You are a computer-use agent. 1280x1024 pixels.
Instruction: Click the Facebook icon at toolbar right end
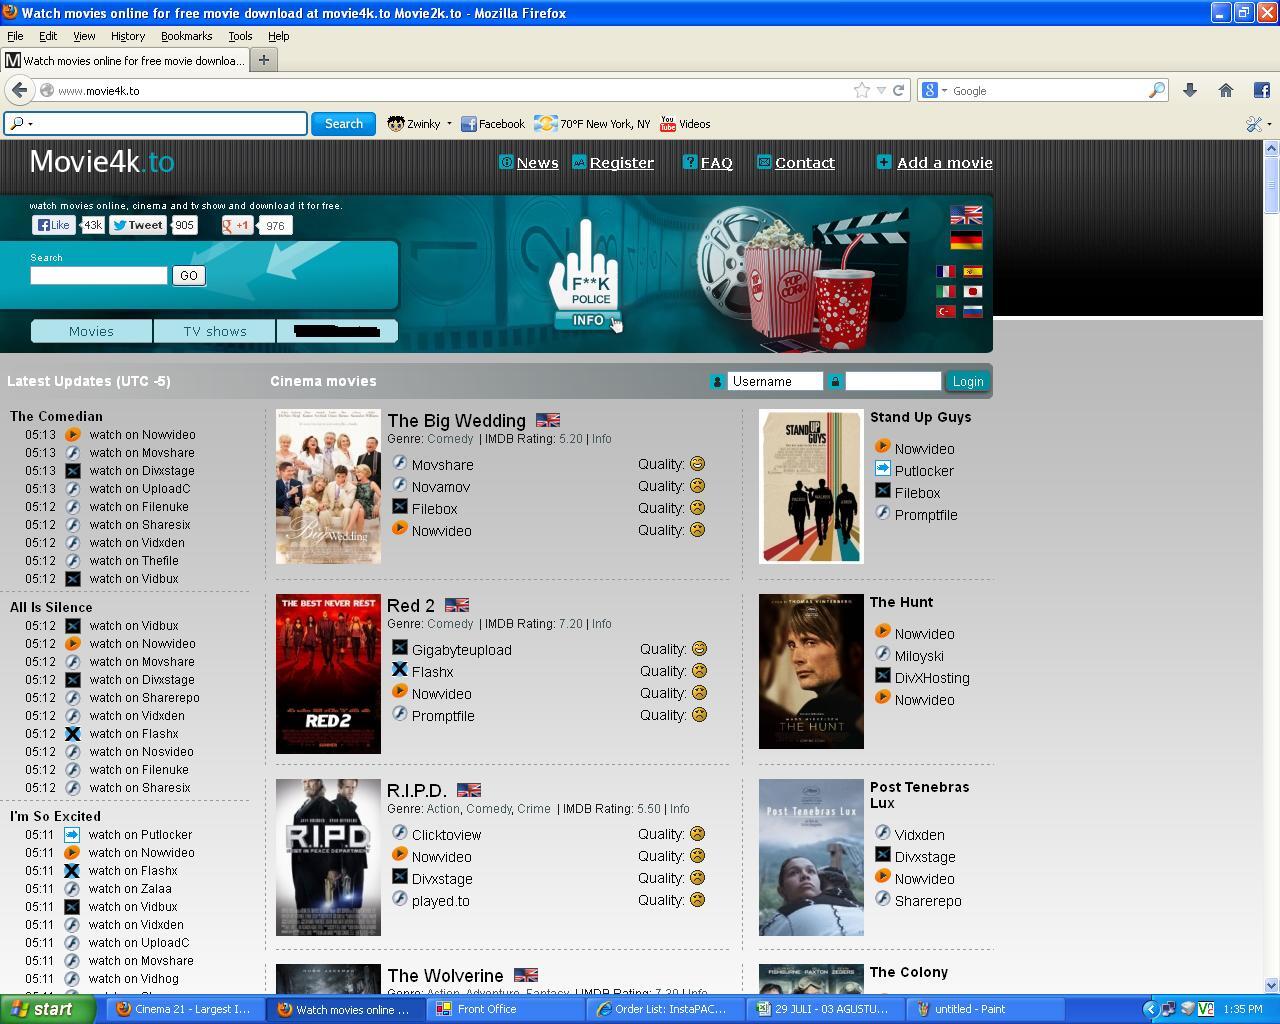[1262, 90]
